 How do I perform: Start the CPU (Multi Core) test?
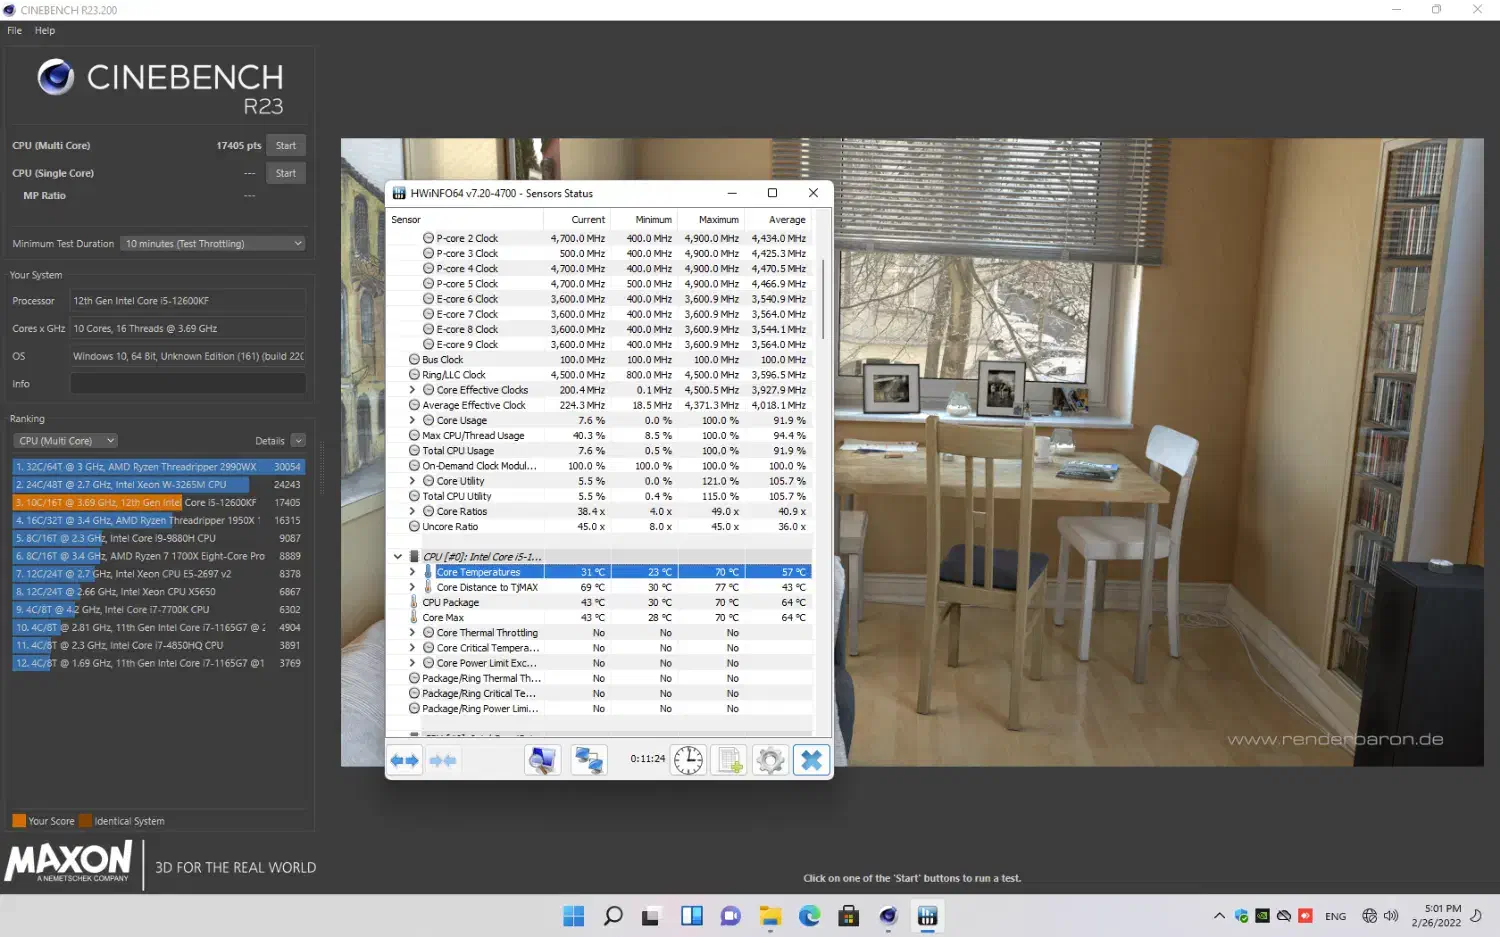pyautogui.click(x=286, y=146)
